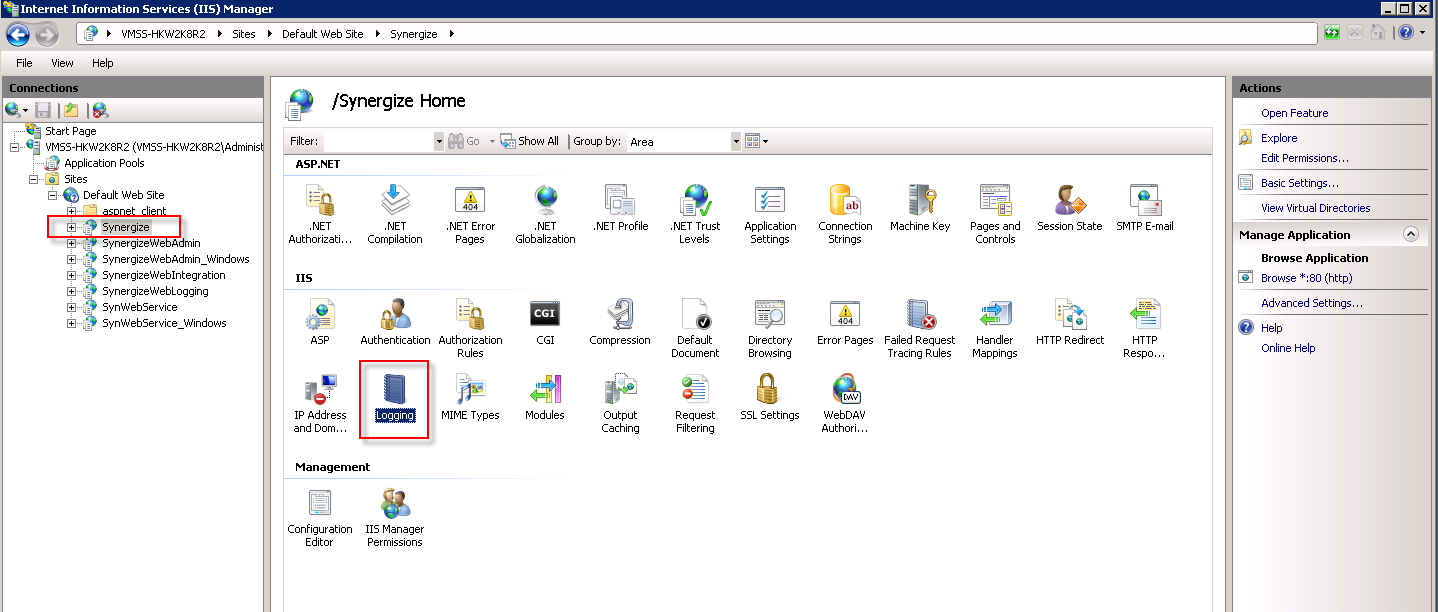
Task: Open Advanced Settings action
Action: [1311, 303]
